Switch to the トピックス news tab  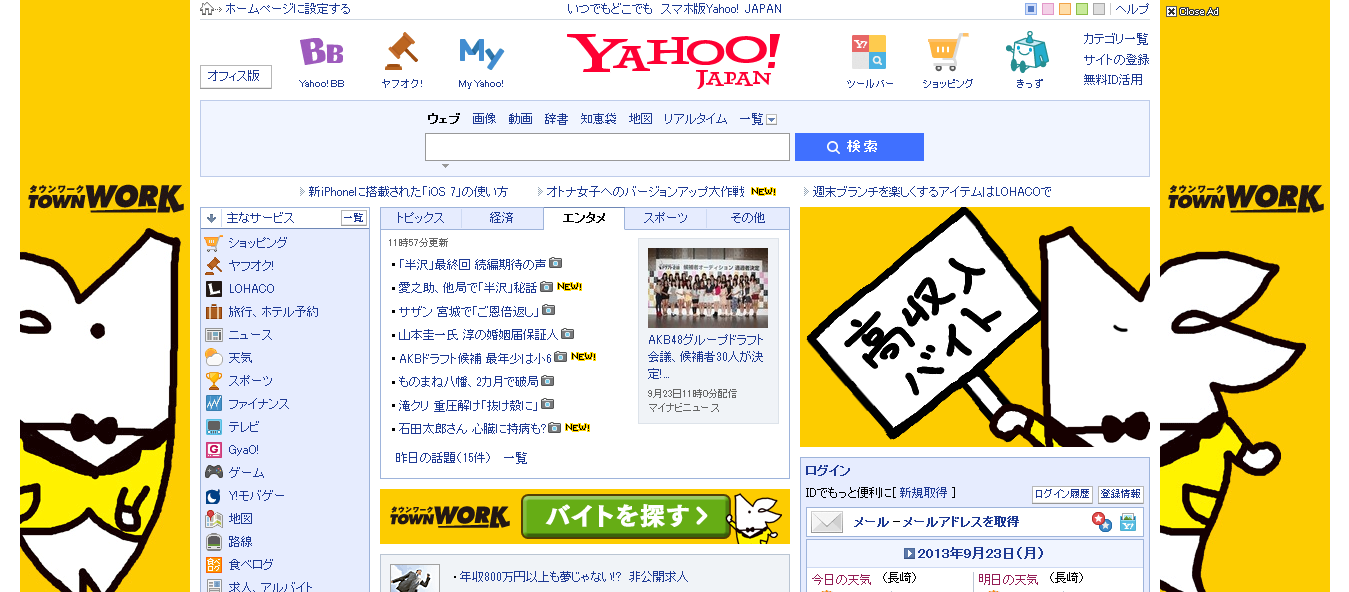coord(420,218)
